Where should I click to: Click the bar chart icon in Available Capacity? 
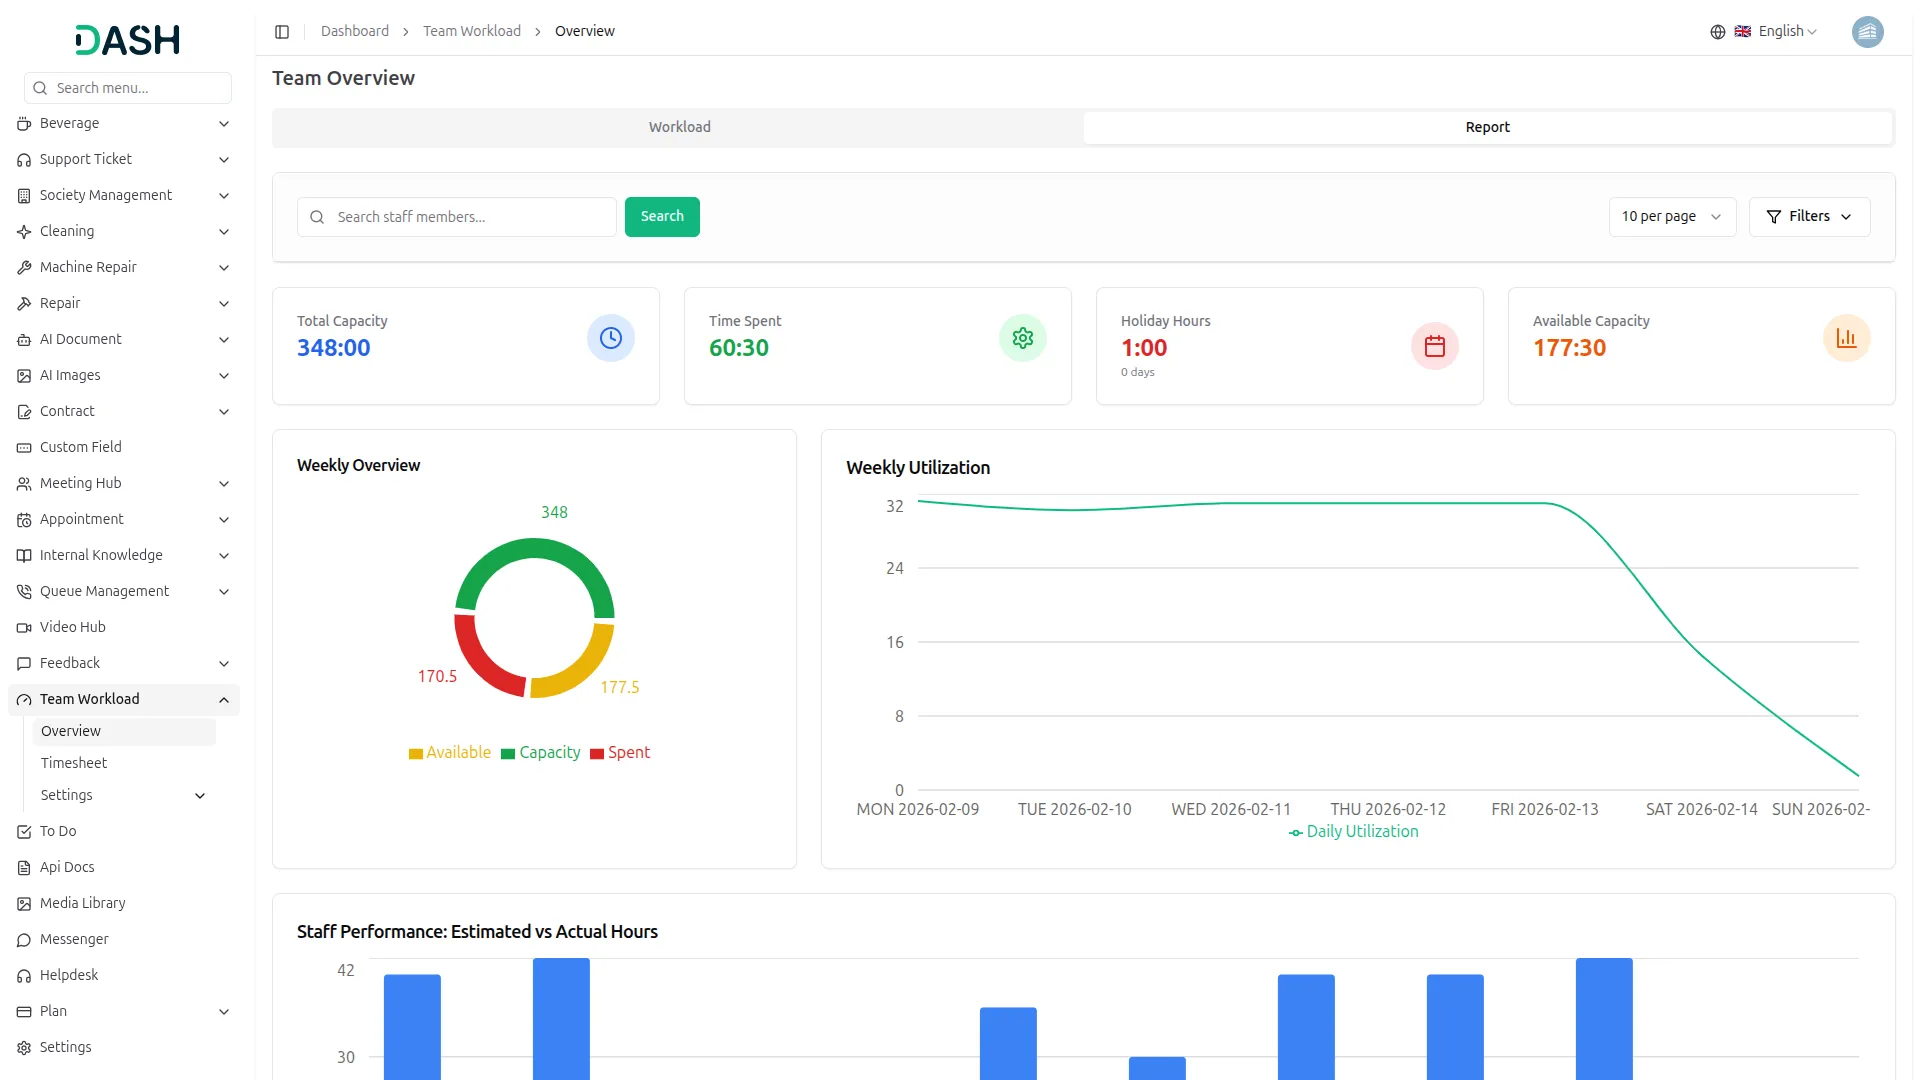1846,338
